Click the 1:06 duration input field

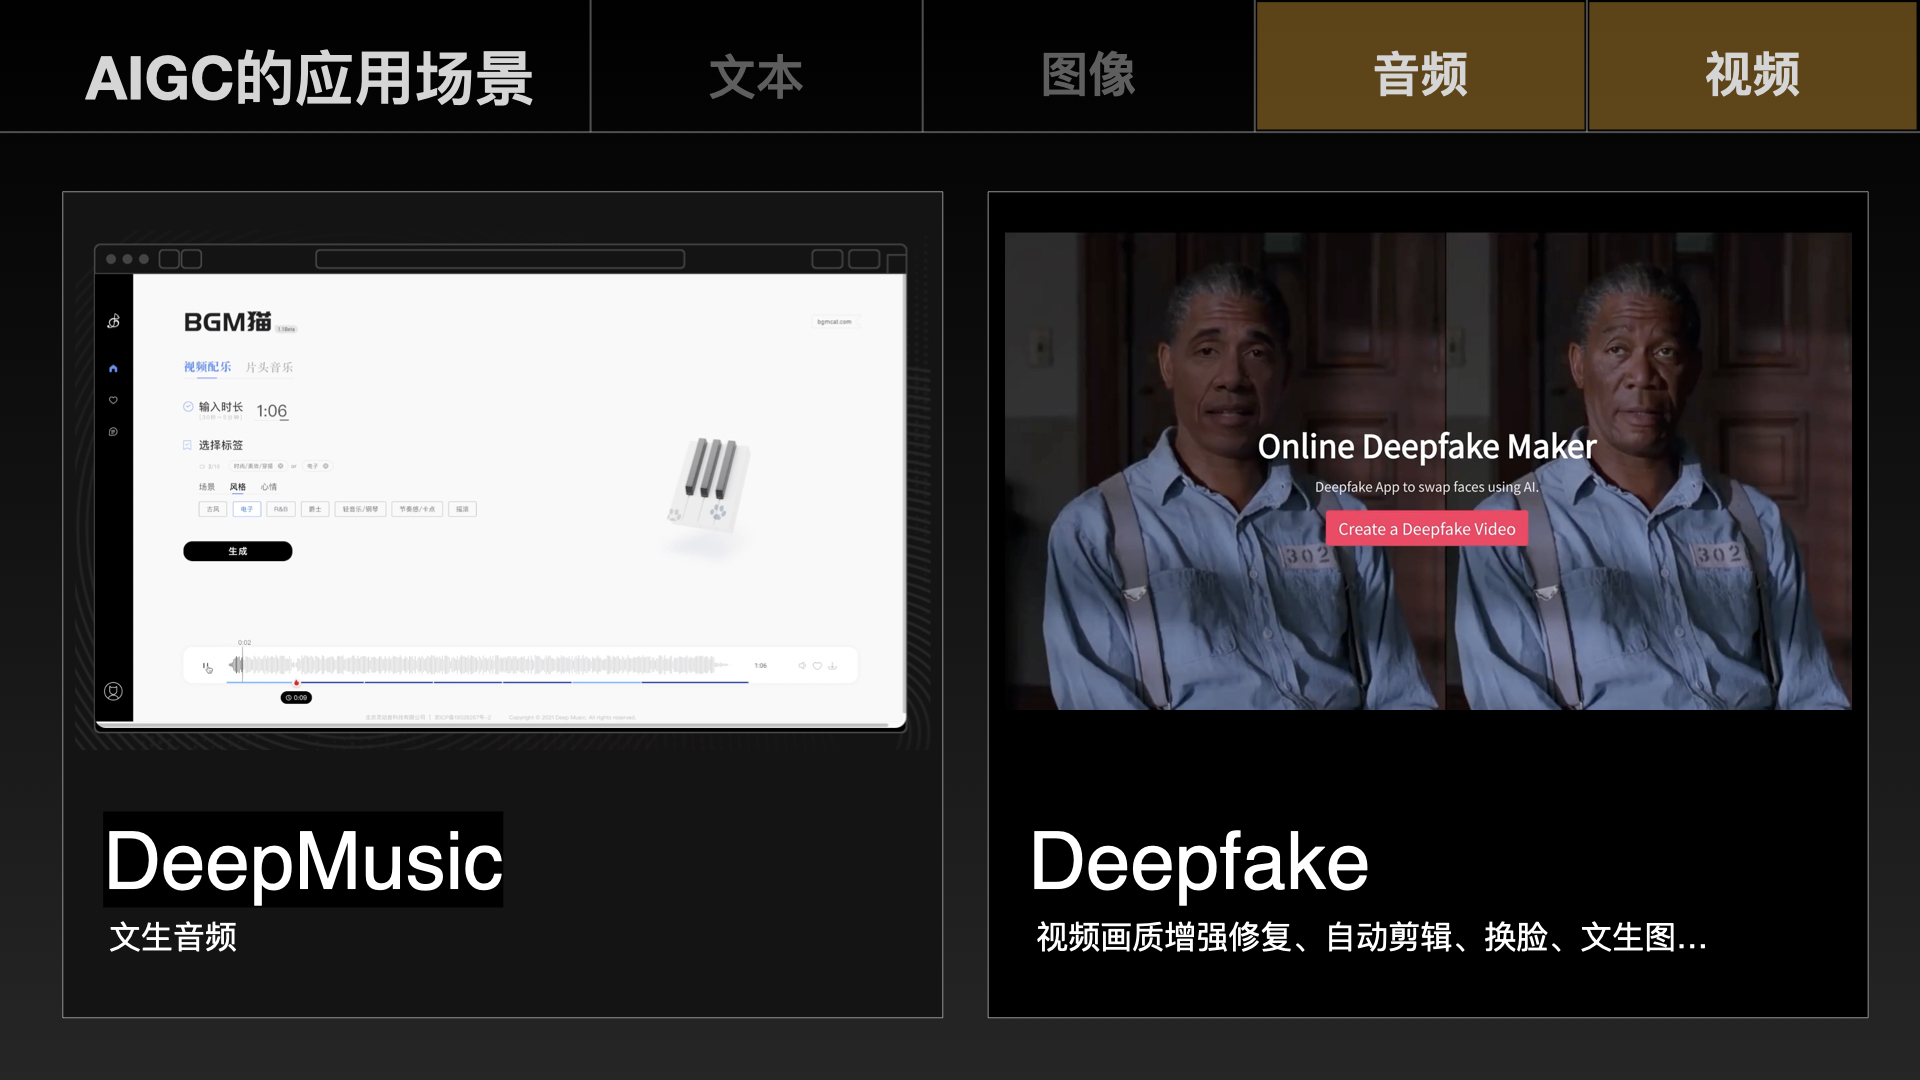coord(271,411)
